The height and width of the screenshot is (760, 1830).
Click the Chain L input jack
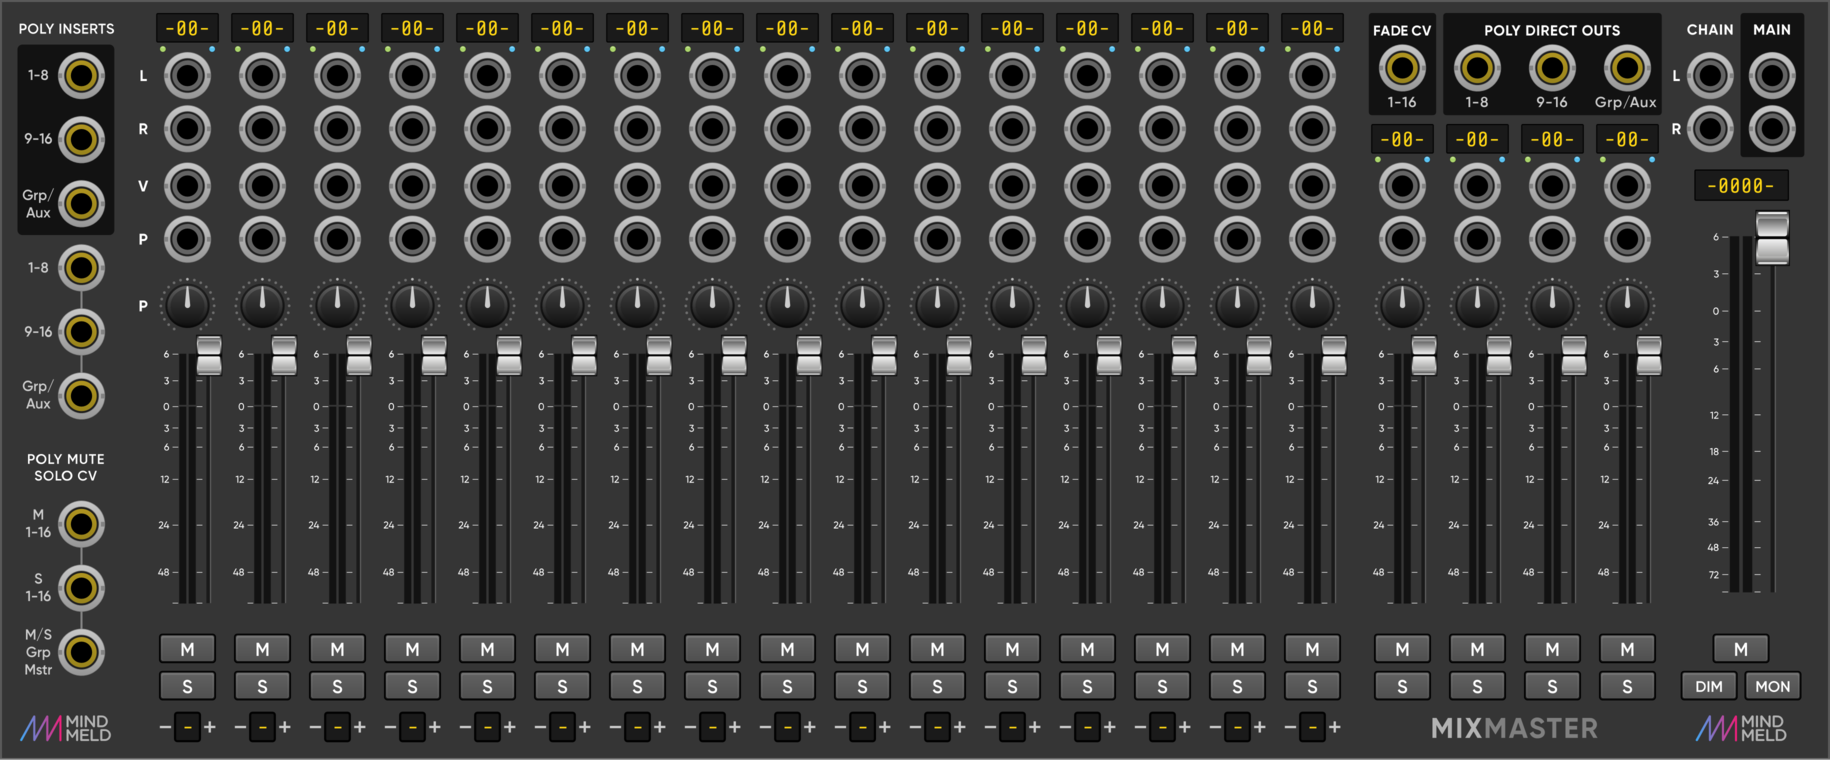pyautogui.click(x=1710, y=75)
